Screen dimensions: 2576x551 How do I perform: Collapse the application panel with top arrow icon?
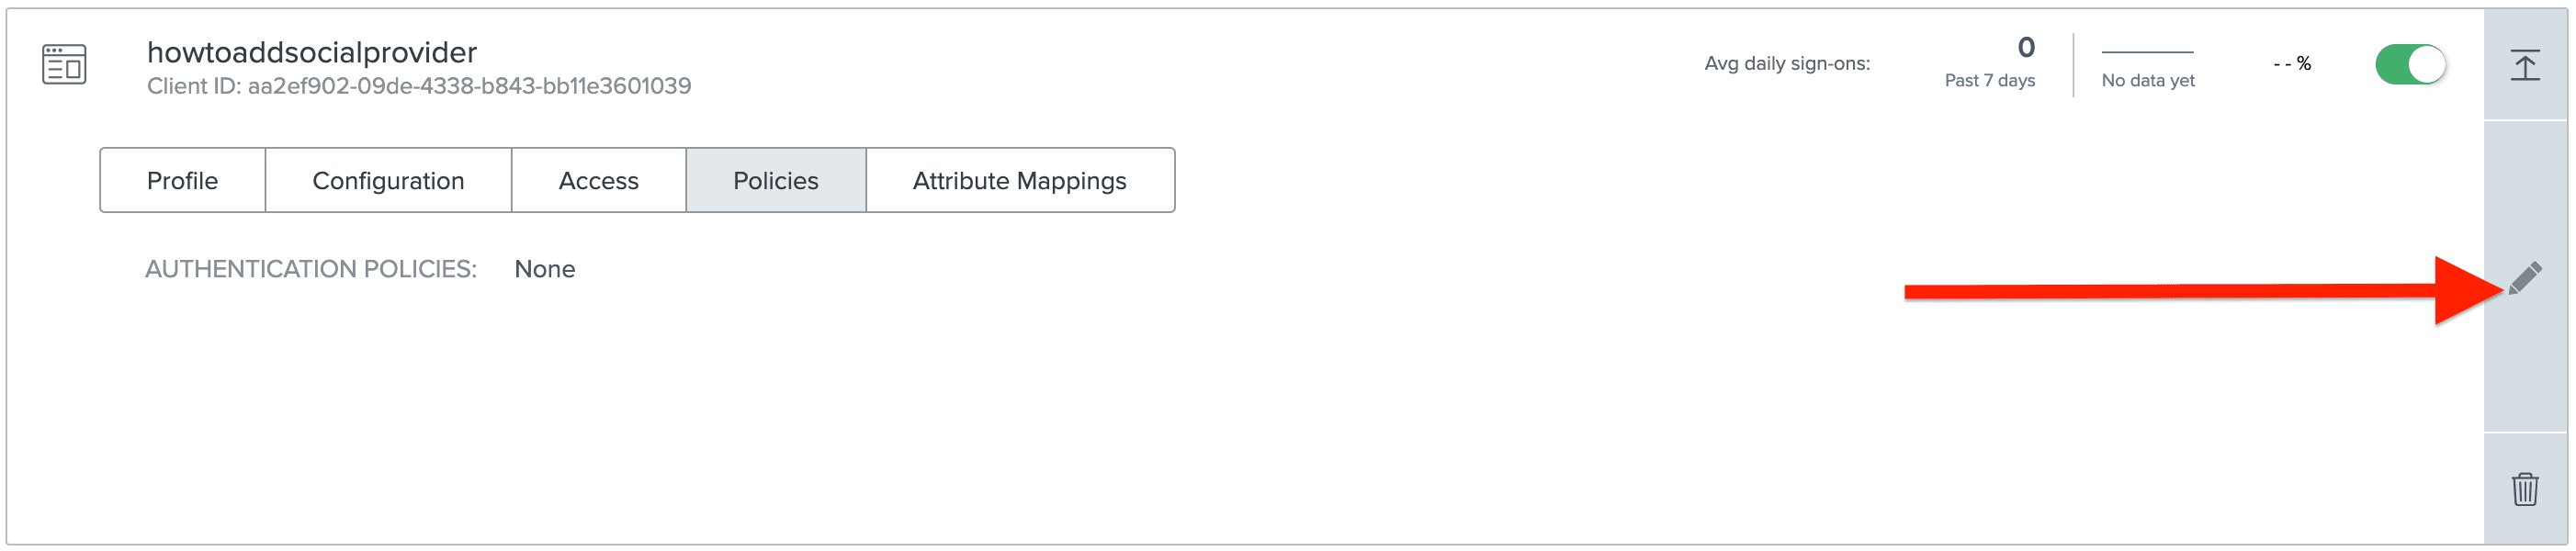[2524, 65]
